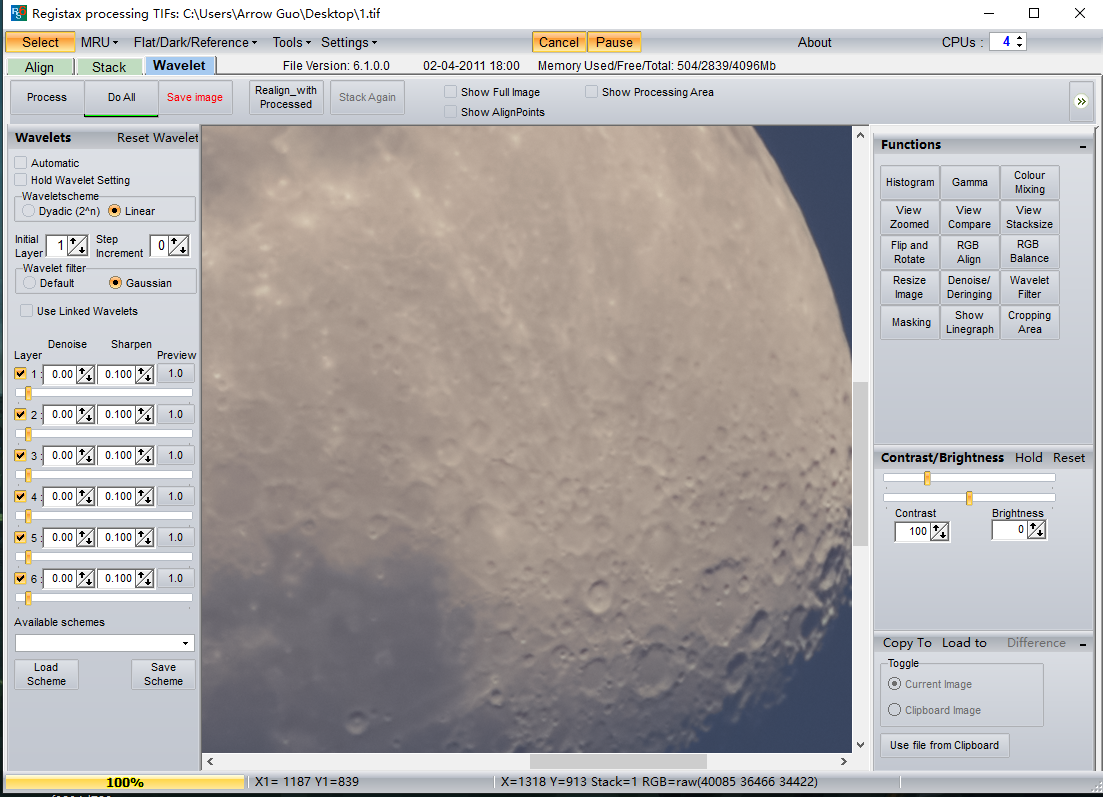Click Layer 1 Denoise spinner arrows
This screenshot has width=1103, height=797.
coord(86,374)
